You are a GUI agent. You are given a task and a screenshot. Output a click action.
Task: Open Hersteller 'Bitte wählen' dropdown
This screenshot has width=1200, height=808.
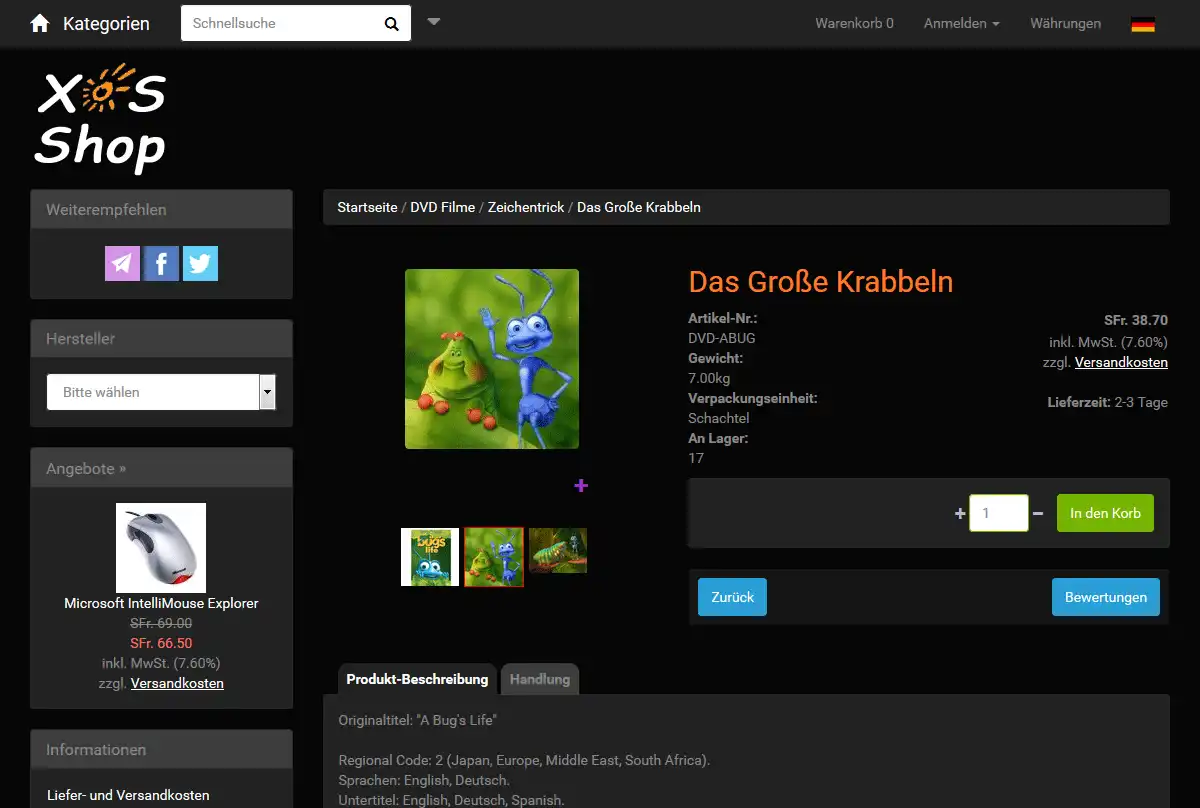[161, 392]
